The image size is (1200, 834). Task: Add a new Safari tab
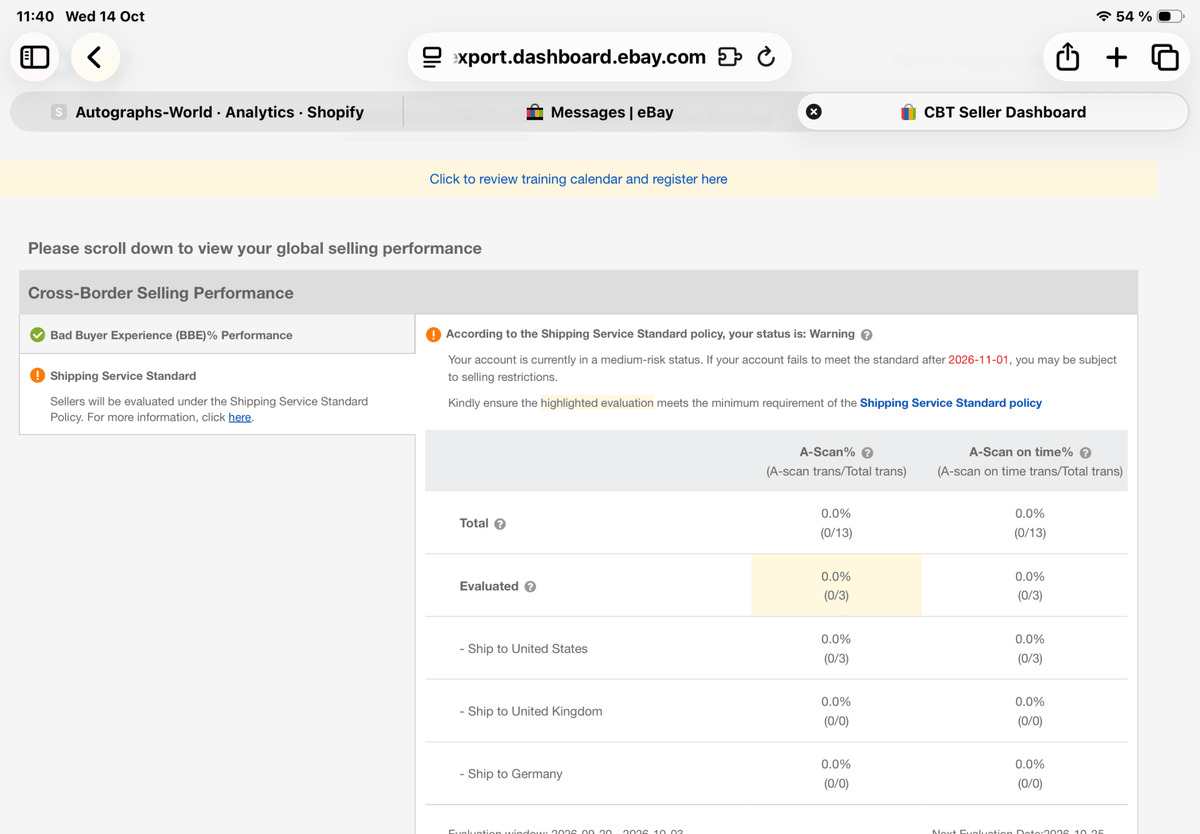1117,57
